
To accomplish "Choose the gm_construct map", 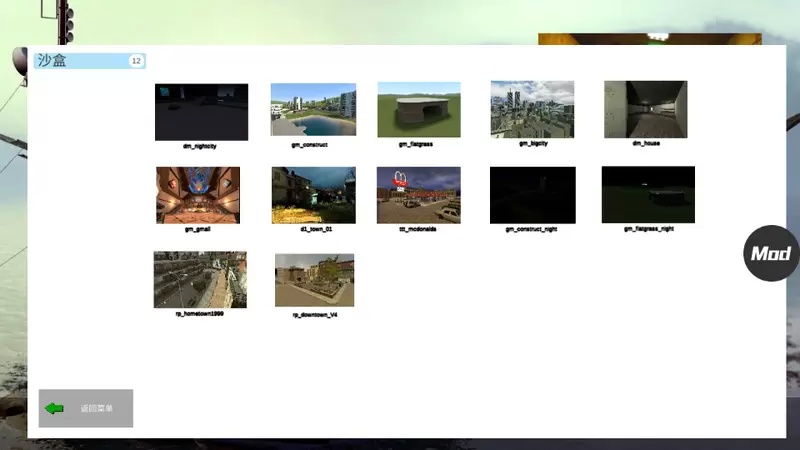I will pyautogui.click(x=313, y=109).
